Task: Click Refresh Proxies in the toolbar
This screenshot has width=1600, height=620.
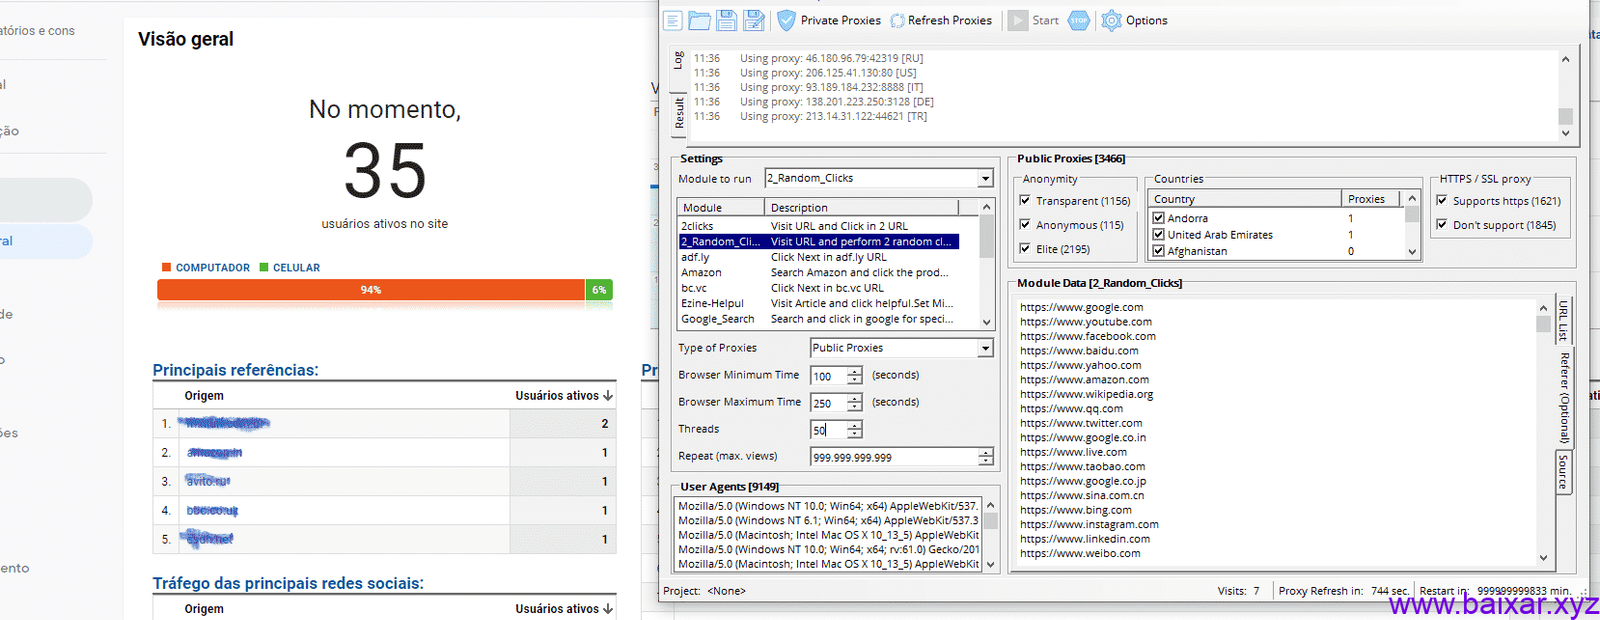Action: 941,20
